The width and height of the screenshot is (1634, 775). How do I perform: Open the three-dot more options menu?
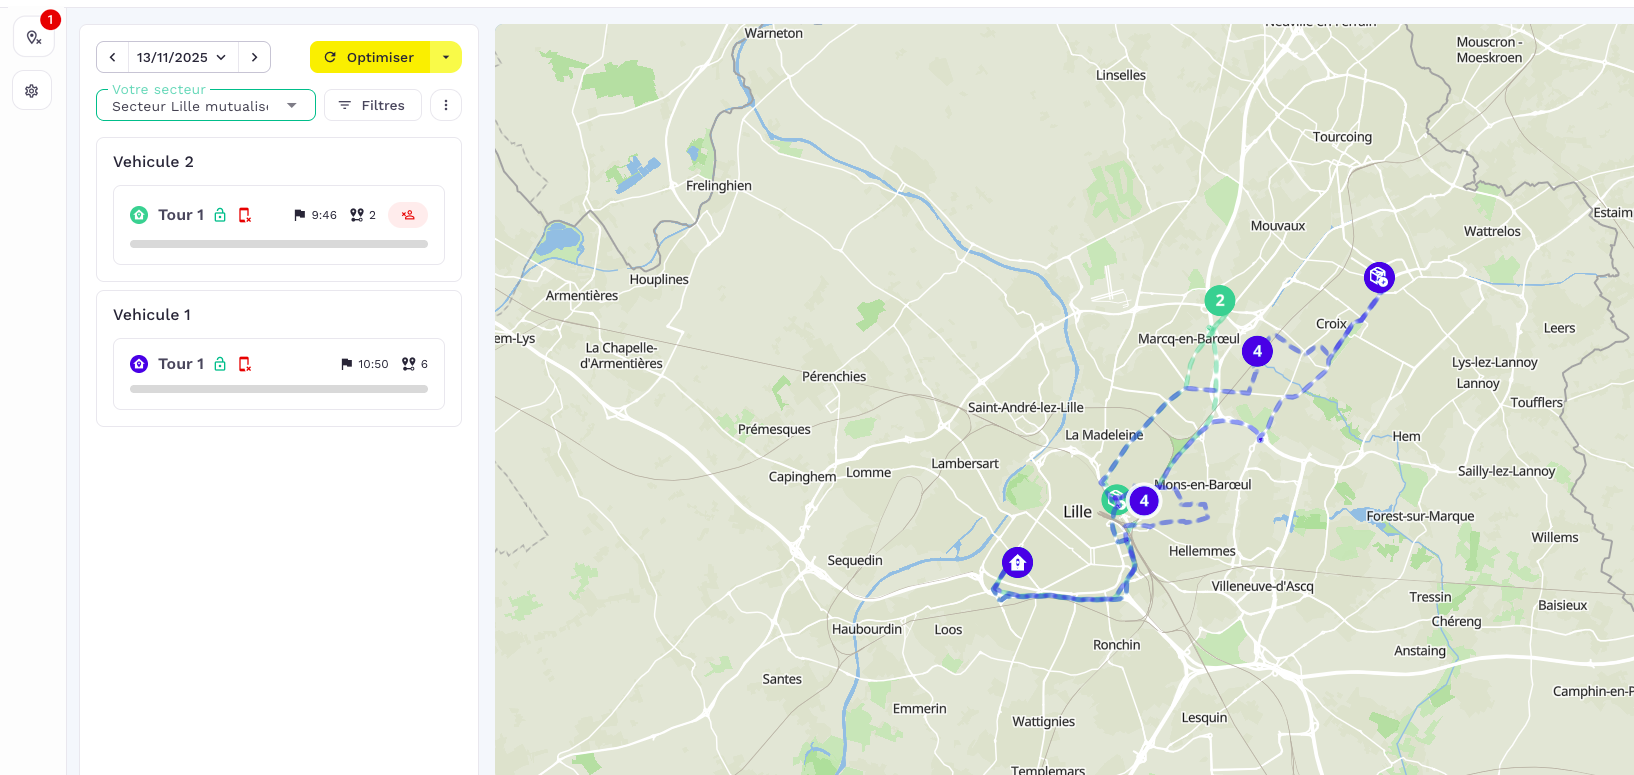click(x=446, y=105)
